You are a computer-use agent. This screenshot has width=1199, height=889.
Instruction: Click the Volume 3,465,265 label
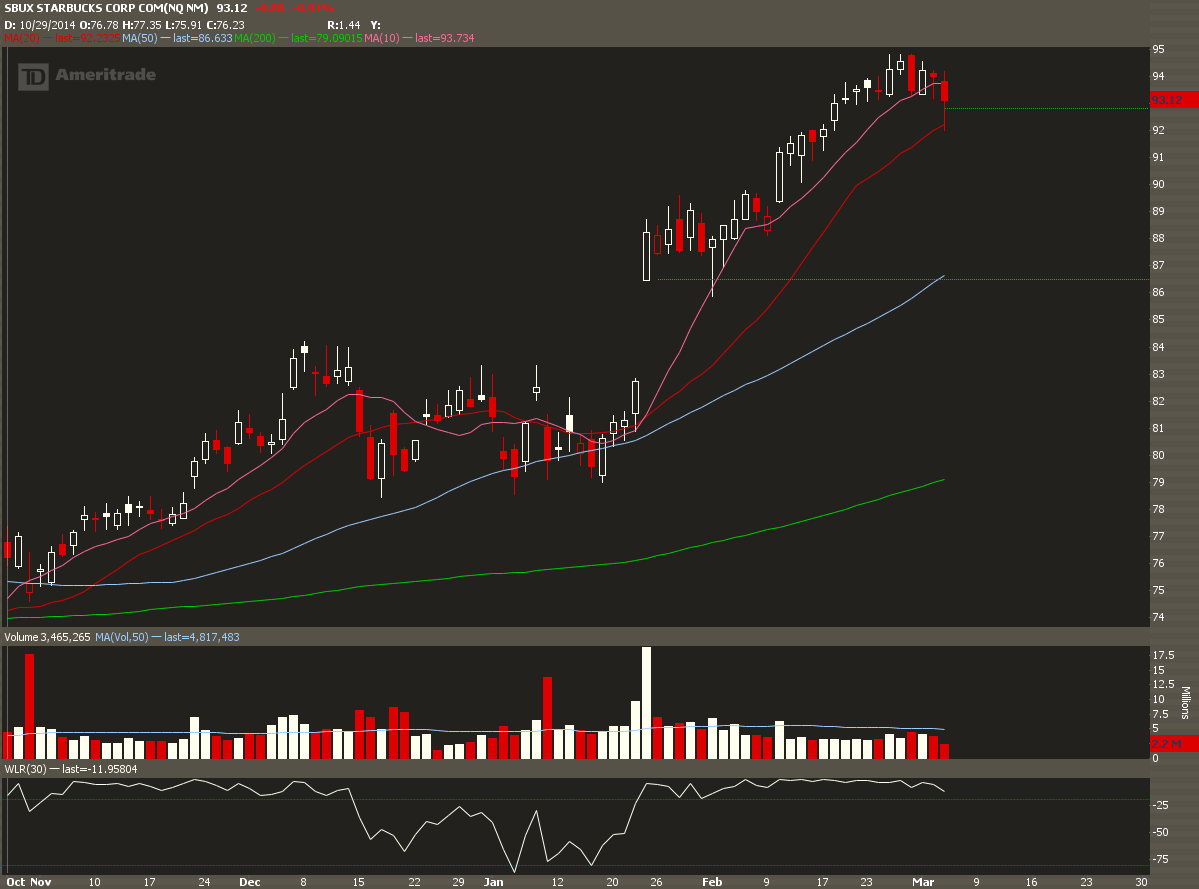(47, 637)
